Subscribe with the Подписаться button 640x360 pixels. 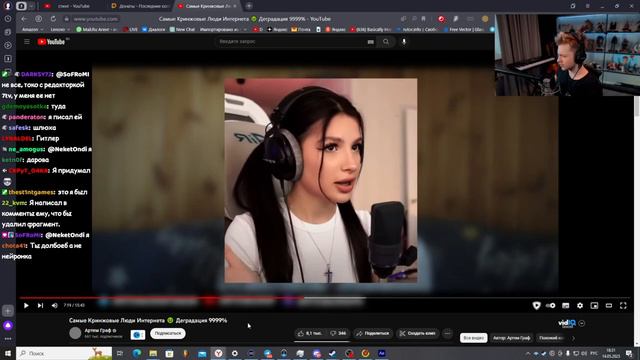pos(168,333)
